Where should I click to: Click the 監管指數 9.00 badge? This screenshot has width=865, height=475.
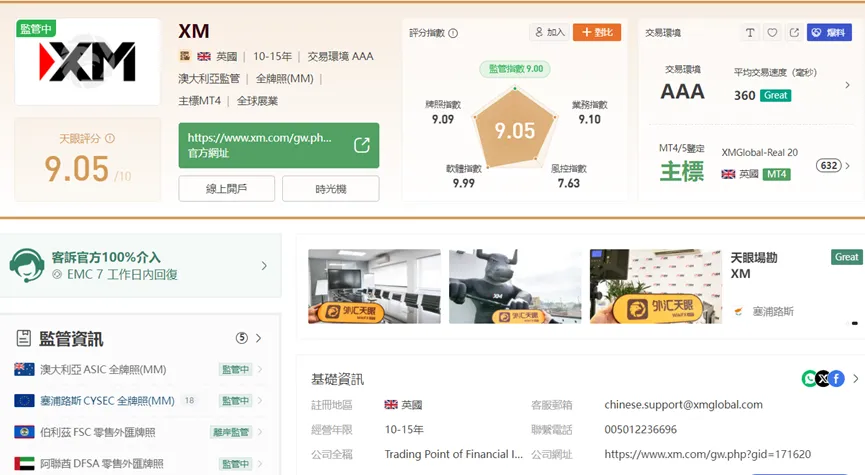[515, 69]
